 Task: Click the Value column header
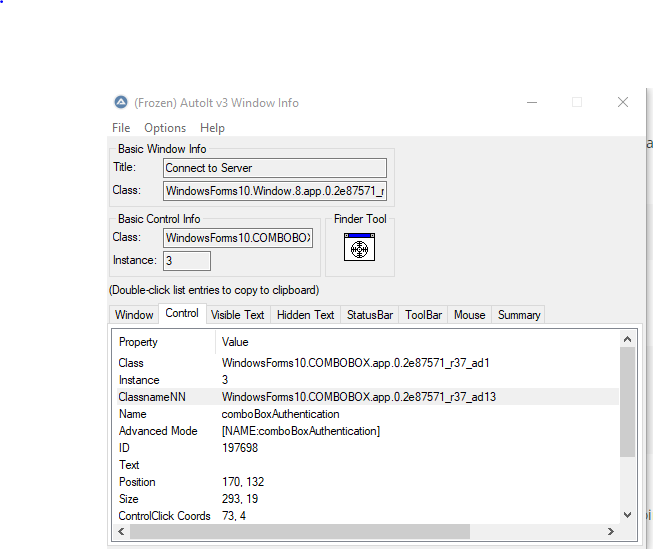417,342
